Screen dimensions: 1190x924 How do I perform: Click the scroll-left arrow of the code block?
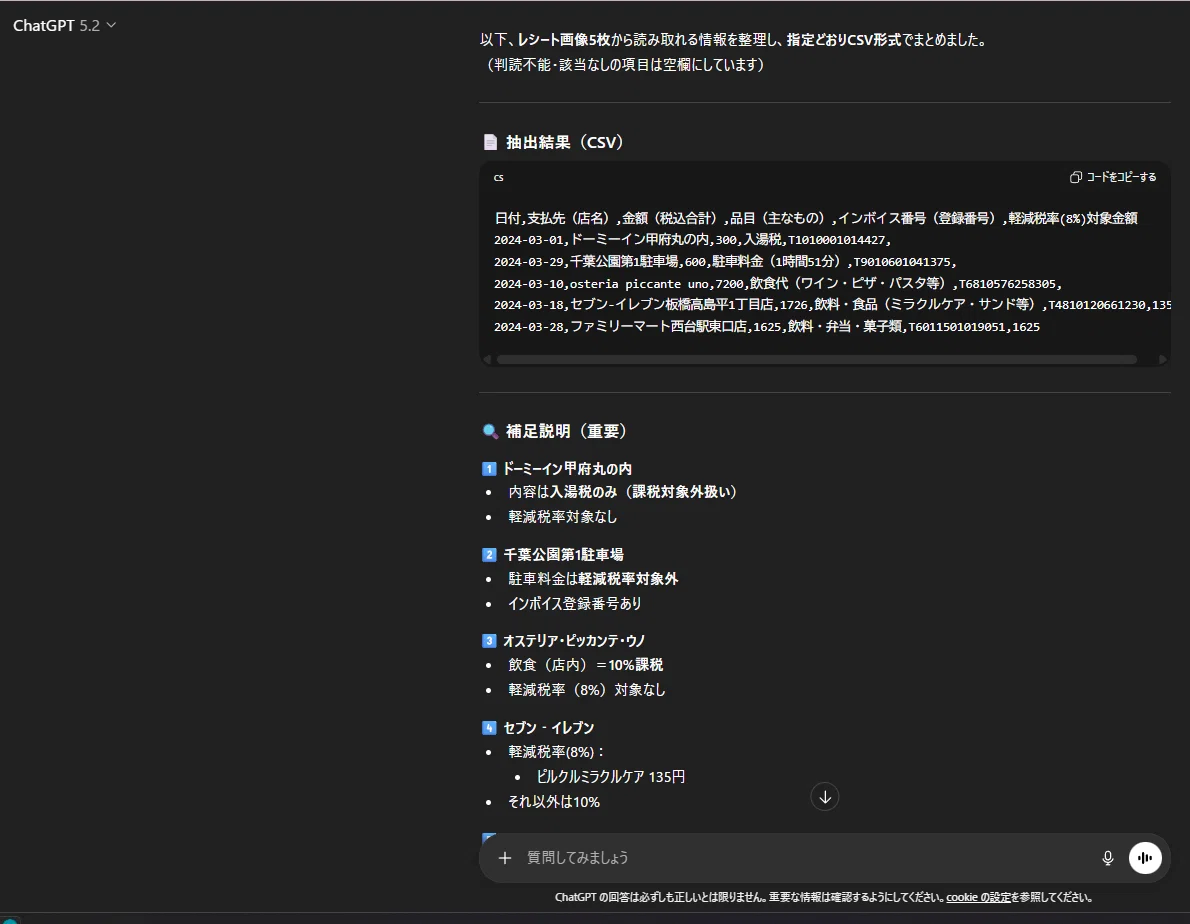(487, 360)
